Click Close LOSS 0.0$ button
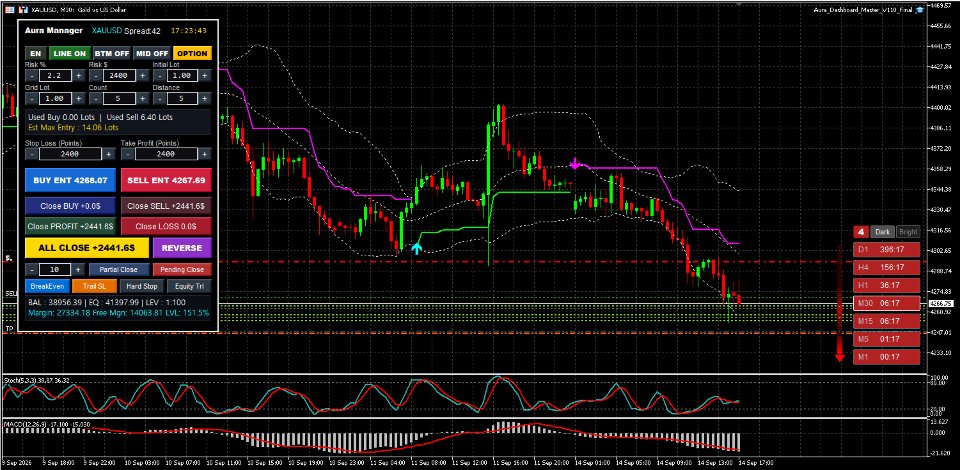960x470 pixels. pos(166,226)
